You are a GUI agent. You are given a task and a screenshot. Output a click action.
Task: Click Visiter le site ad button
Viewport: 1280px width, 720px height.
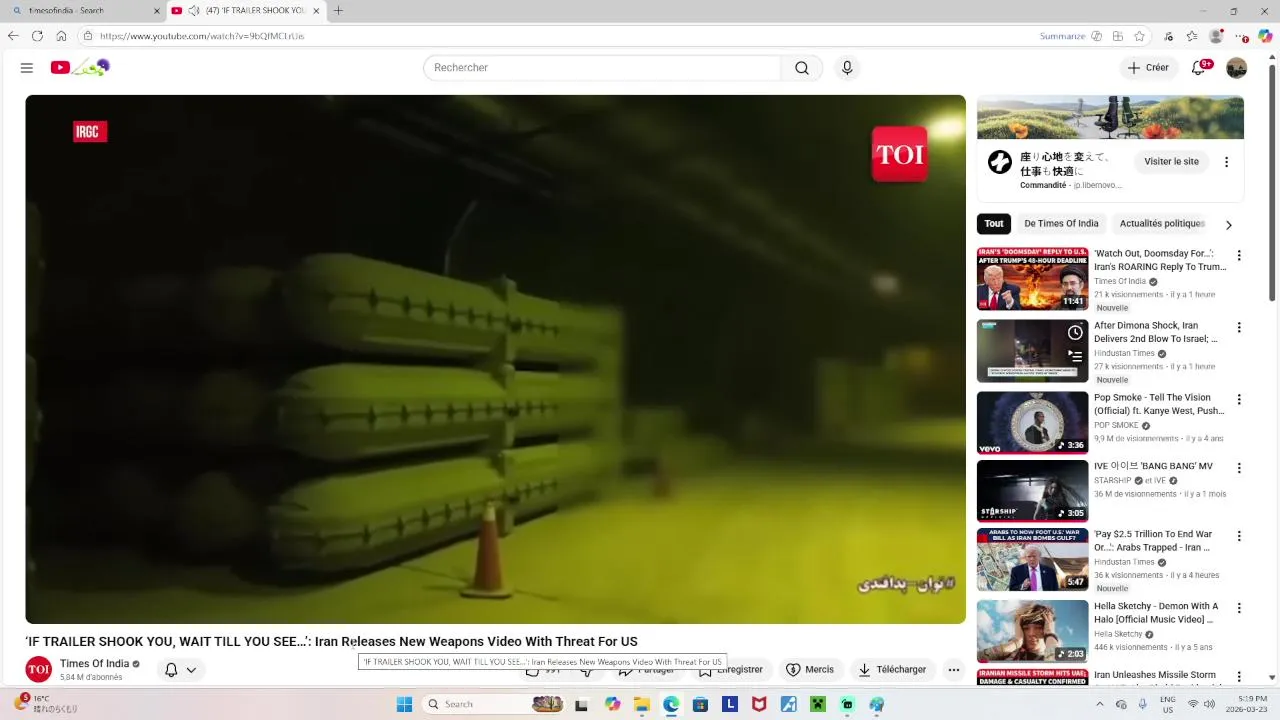[1171, 162]
